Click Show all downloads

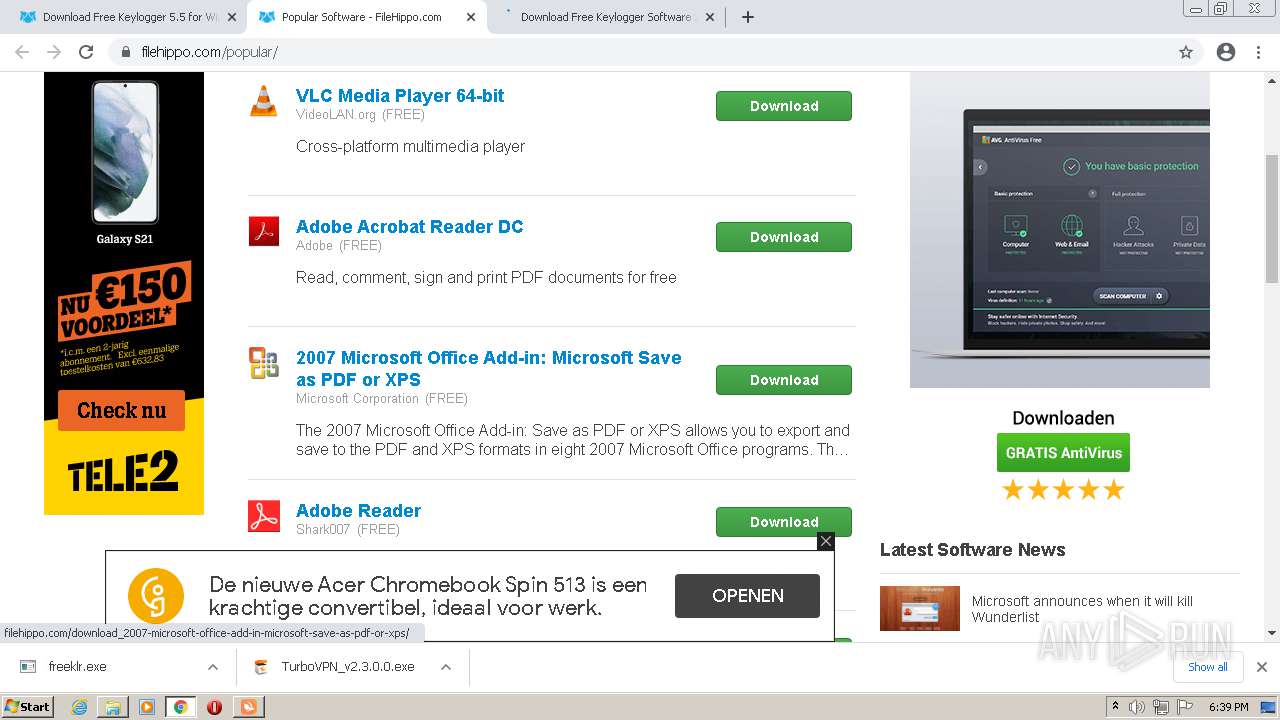pyautogui.click(x=1207, y=667)
